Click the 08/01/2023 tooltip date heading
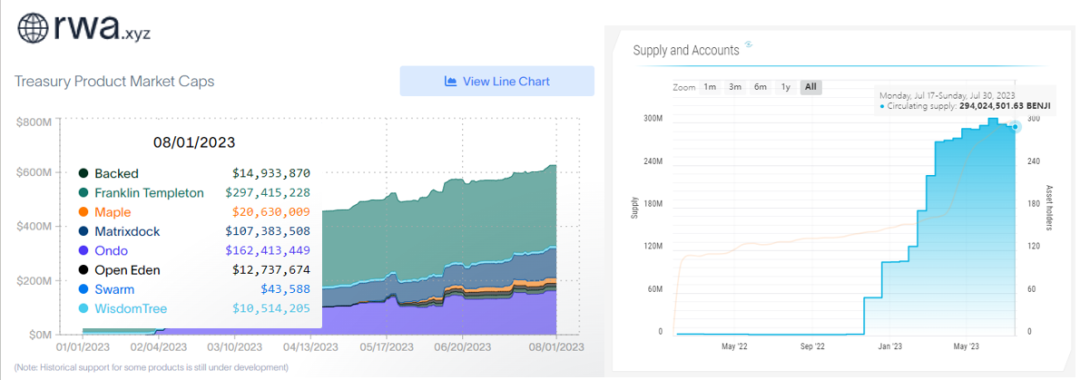 tap(194, 143)
